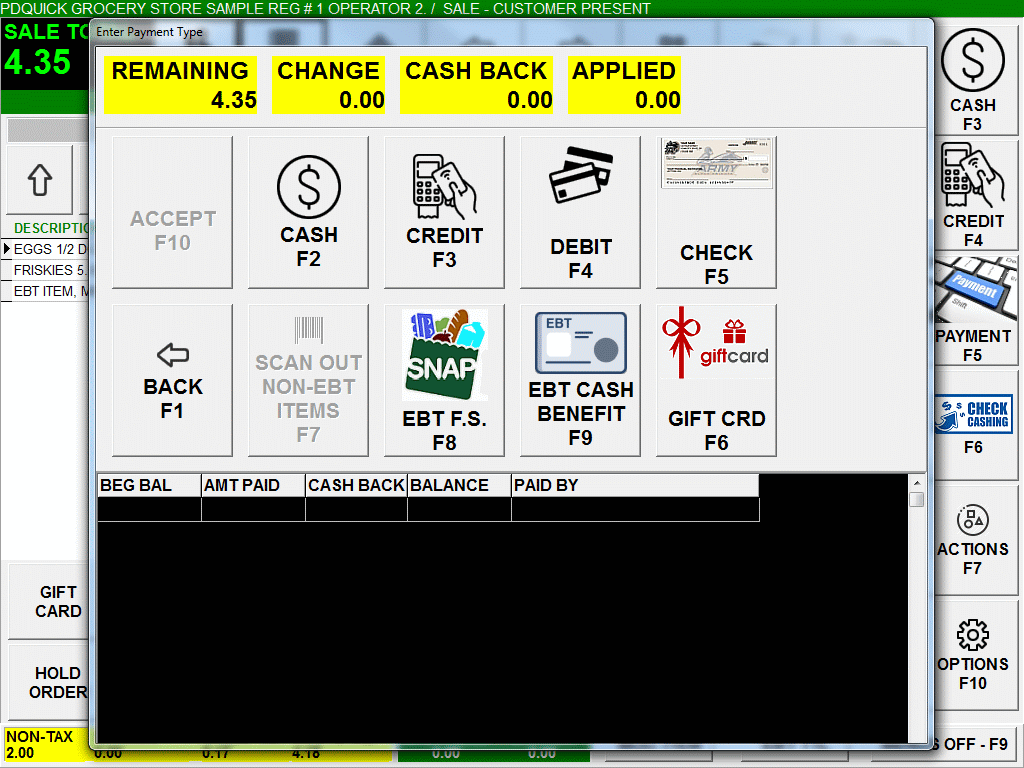Click the payment grid scrollbar up arrow
This screenshot has width=1024, height=768.
917,484
